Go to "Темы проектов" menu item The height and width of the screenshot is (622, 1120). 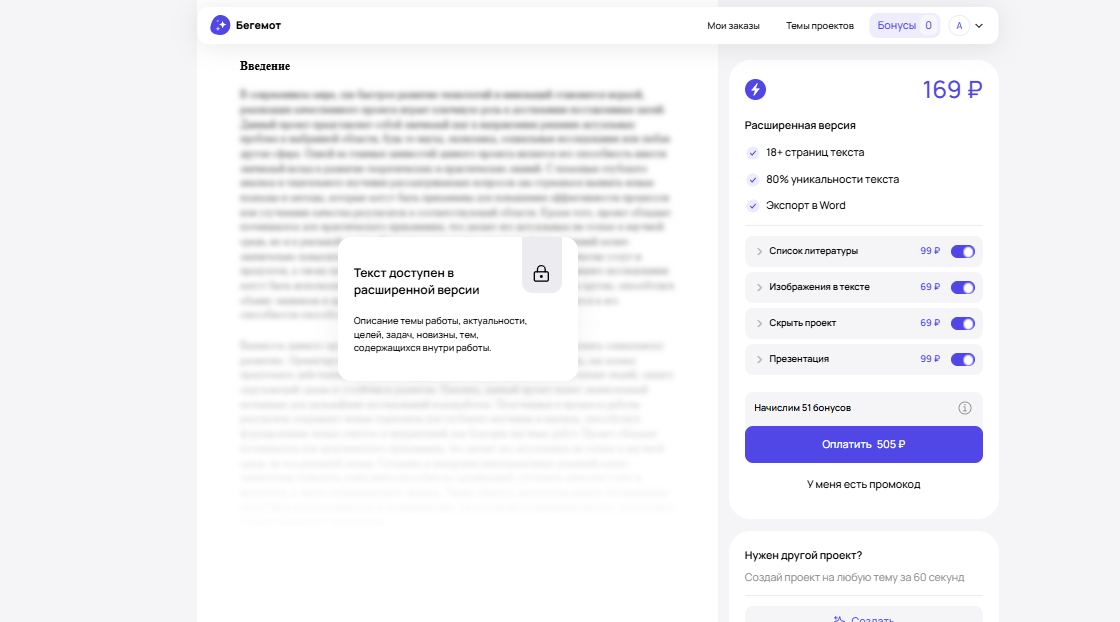pyautogui.click(x=819, y=26)
